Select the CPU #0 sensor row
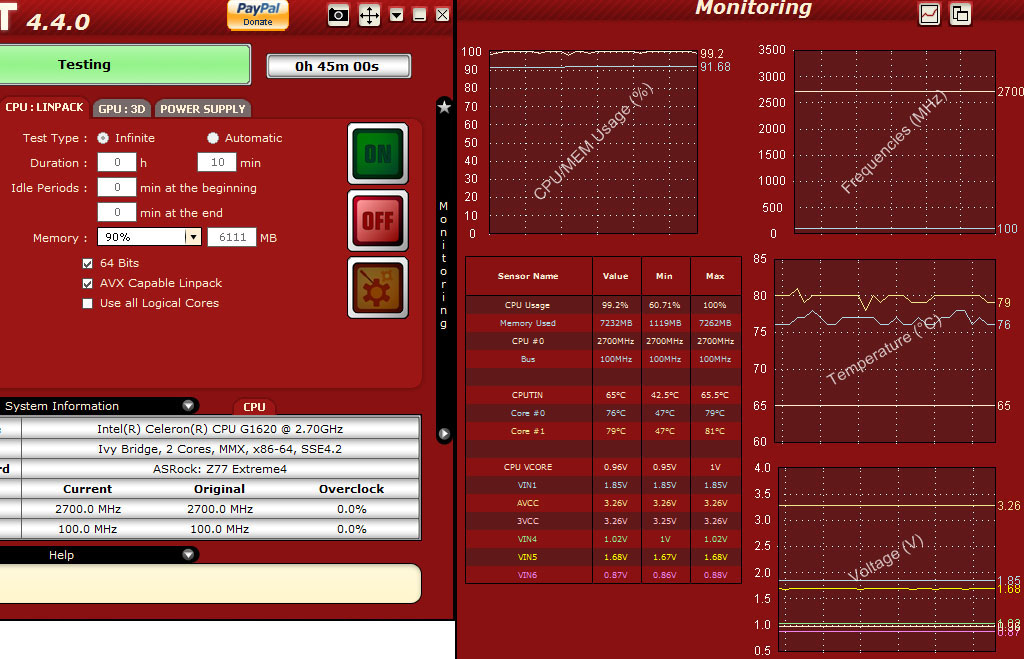Viewport: 1024px width, 659px height. (x=603, y=341)
